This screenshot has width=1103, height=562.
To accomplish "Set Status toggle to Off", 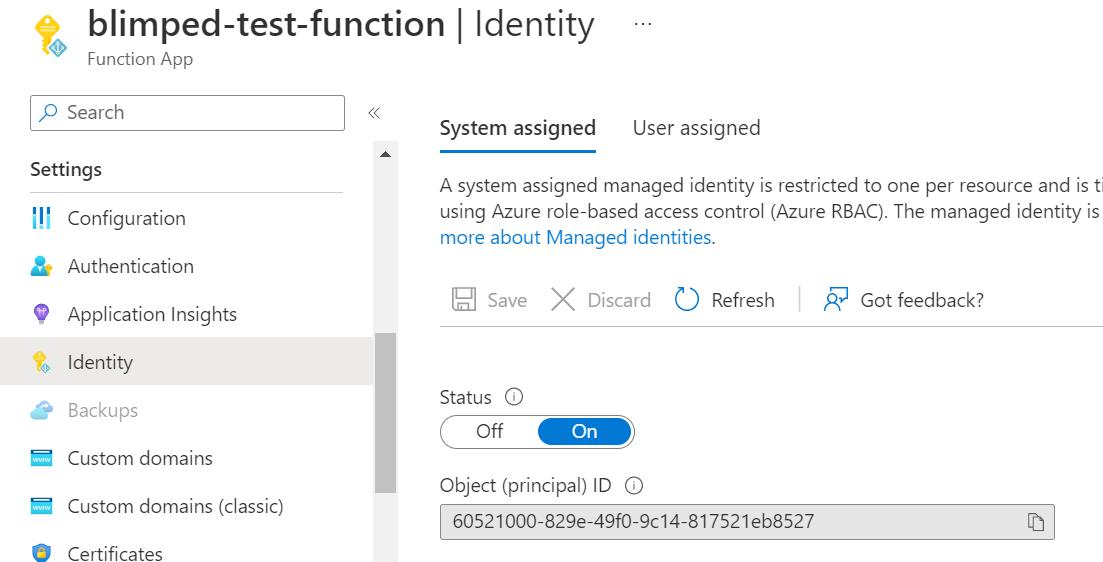I will pyautogui.click(x=490, y=431).
